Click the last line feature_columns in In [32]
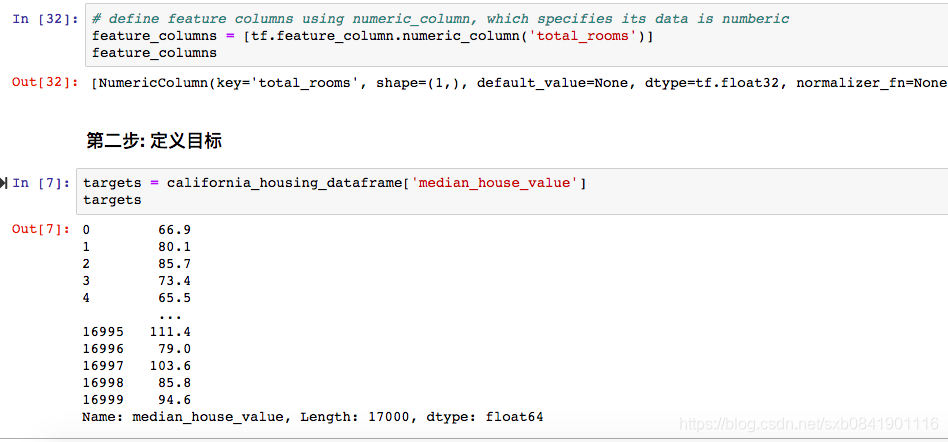The width and height of the screenshot is (948, 442). point(154,53)
